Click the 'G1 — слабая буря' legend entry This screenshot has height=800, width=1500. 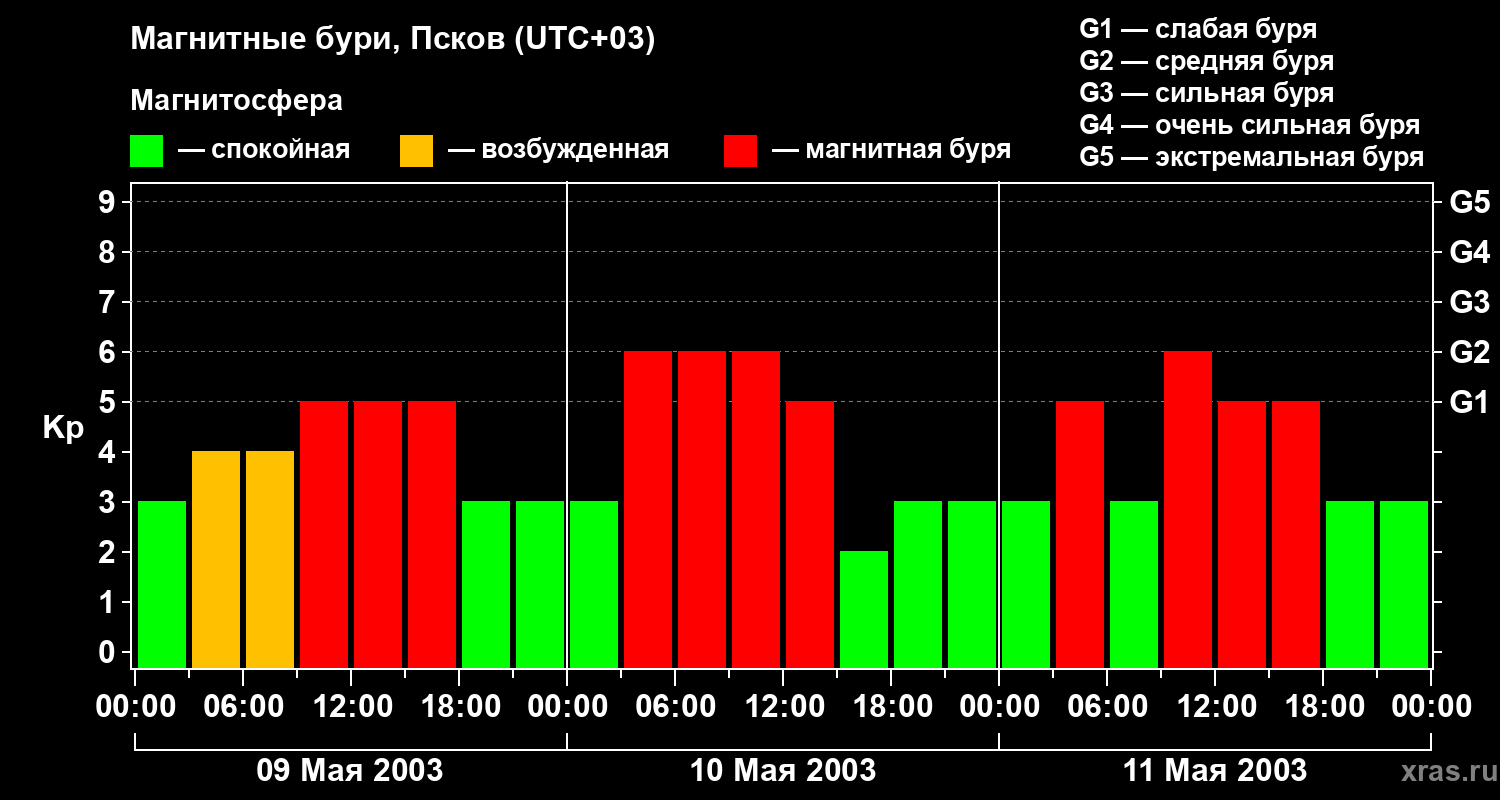click(1198, 29)
